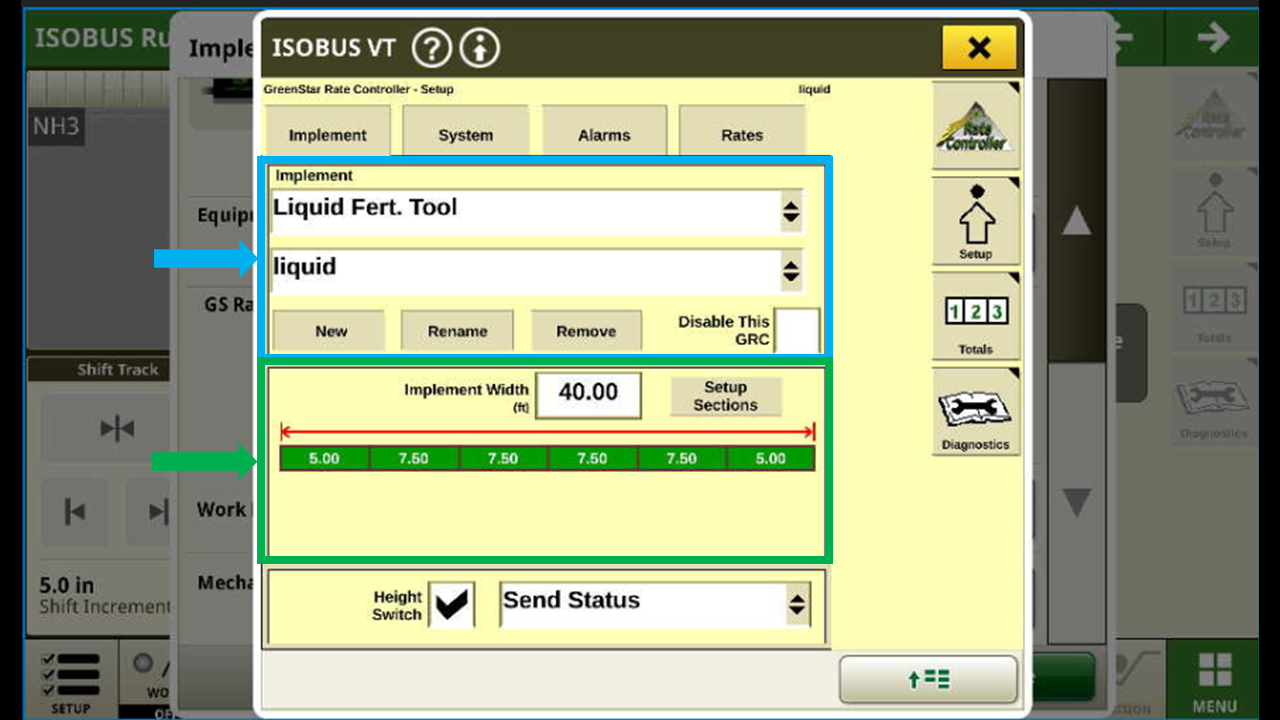Viewport: 1280px width, 720px height.
Task: Click the Rename implement button
Action: [x=457, y=331]
